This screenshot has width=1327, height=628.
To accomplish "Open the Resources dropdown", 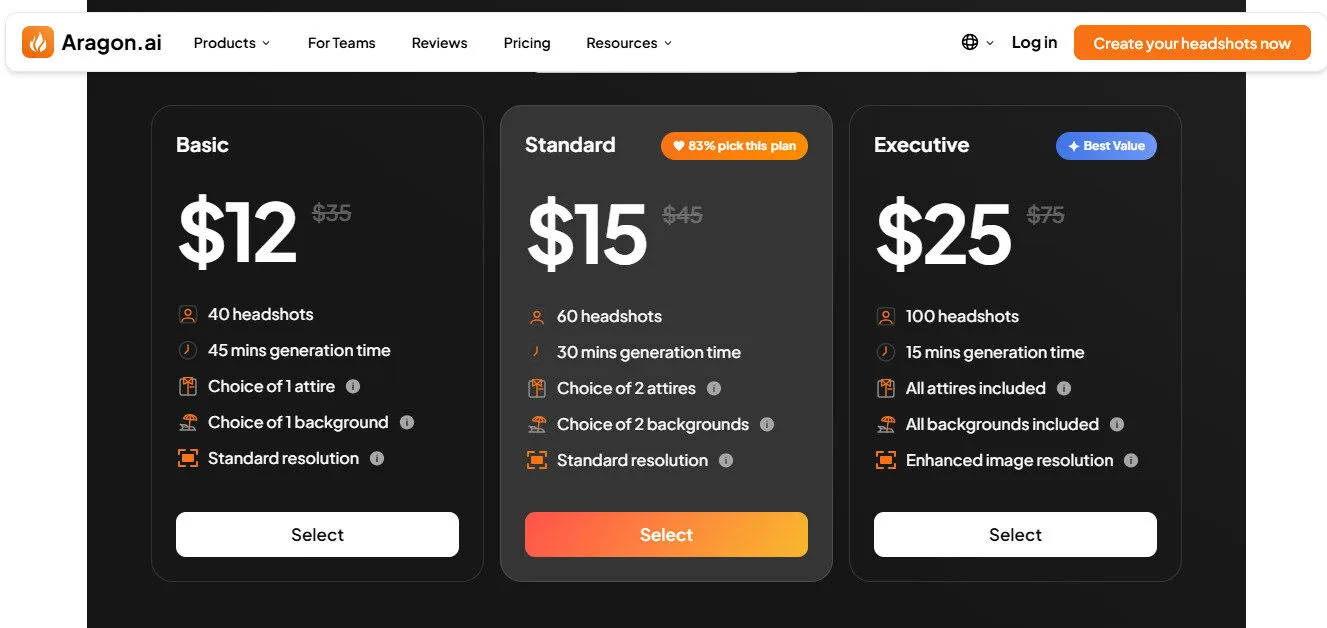I will coord(628,43).
